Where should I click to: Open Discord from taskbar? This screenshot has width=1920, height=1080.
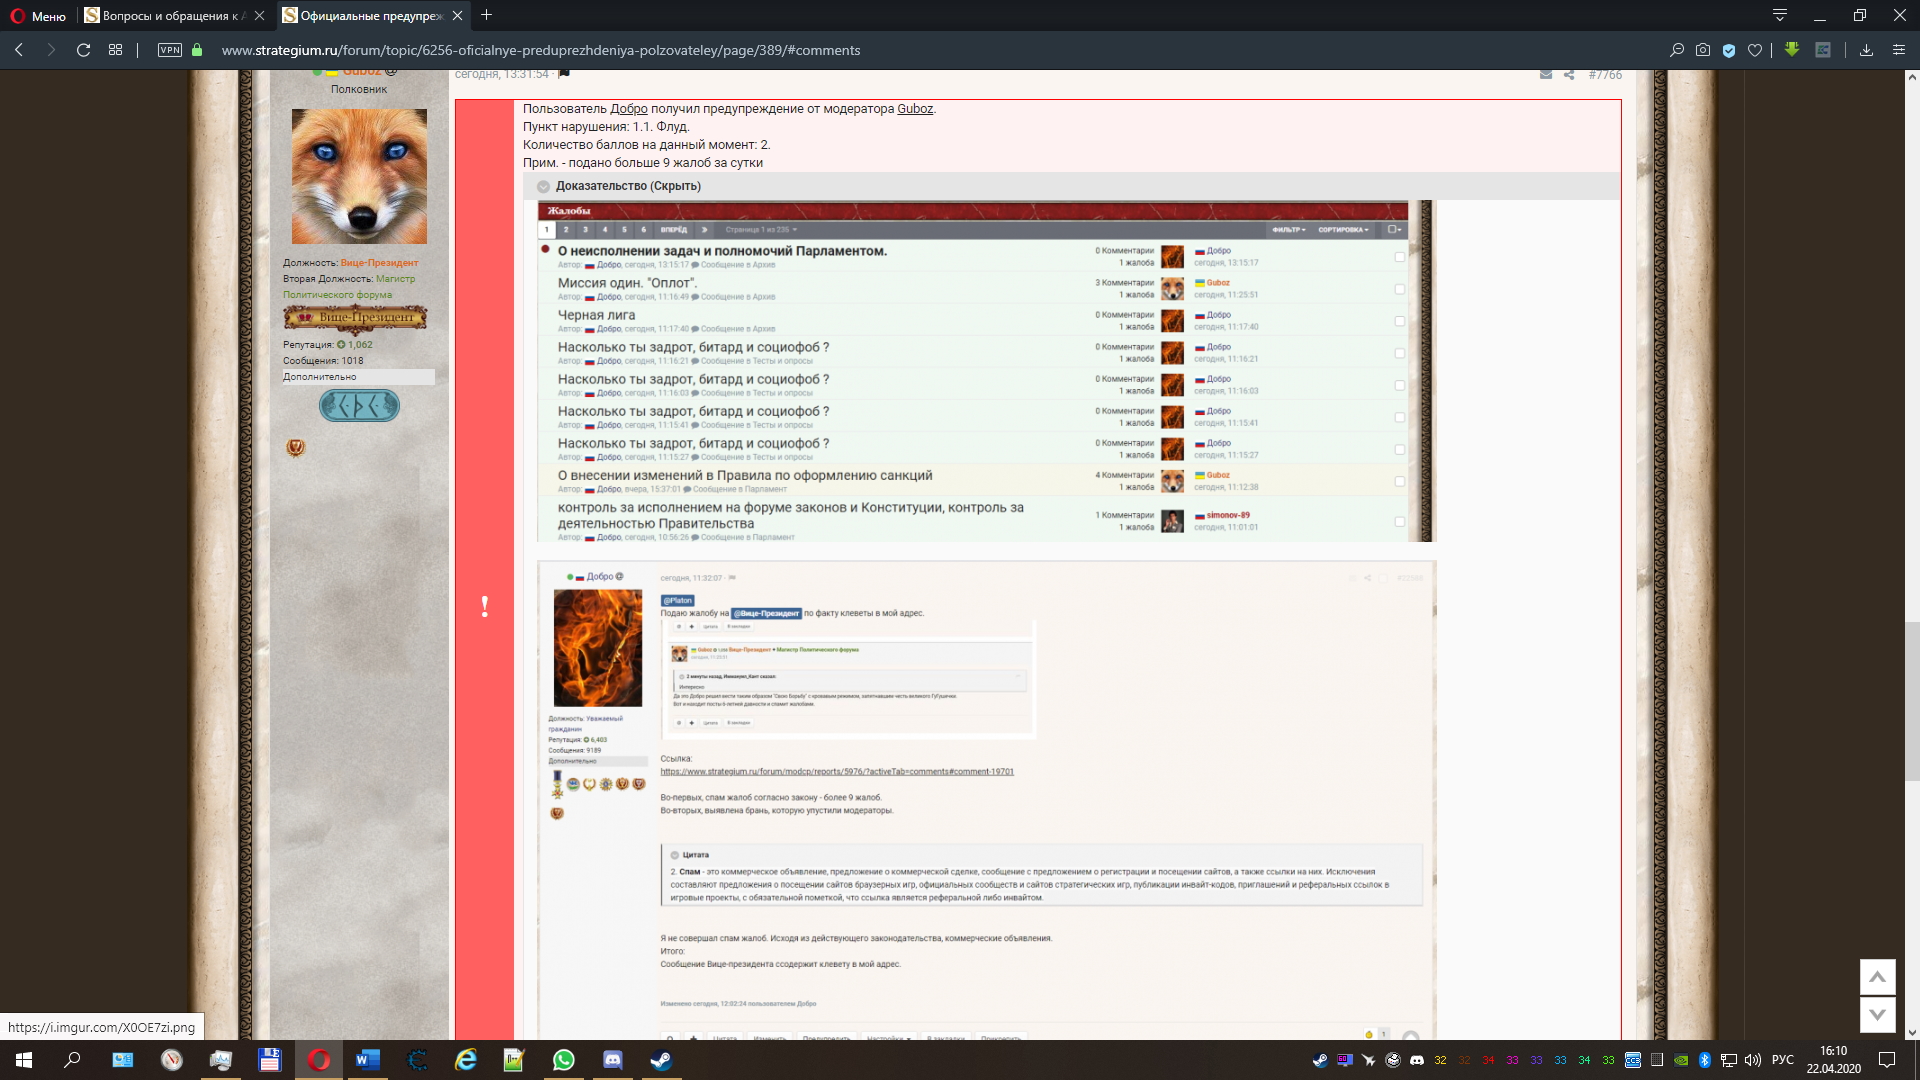click(x=613, y=1060)
